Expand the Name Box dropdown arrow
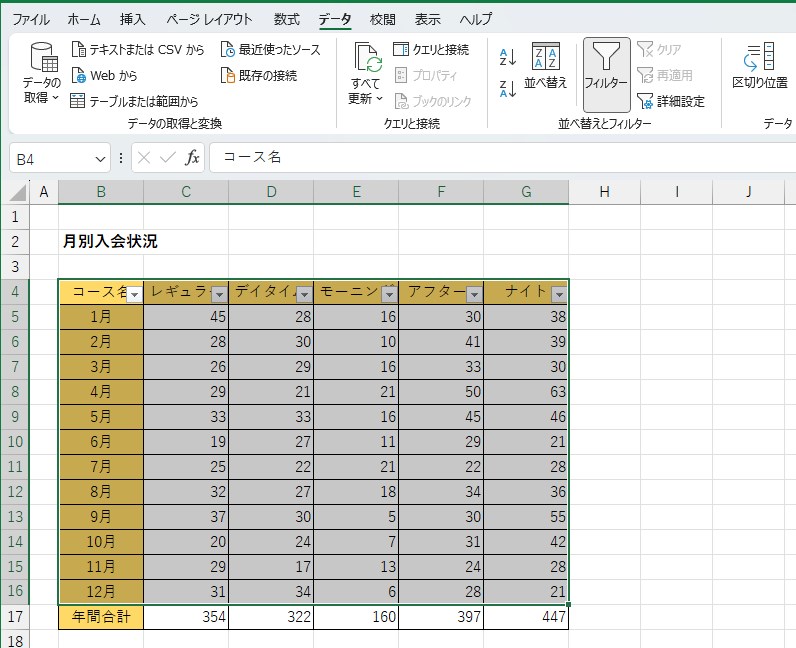 (x=100, y=159)
